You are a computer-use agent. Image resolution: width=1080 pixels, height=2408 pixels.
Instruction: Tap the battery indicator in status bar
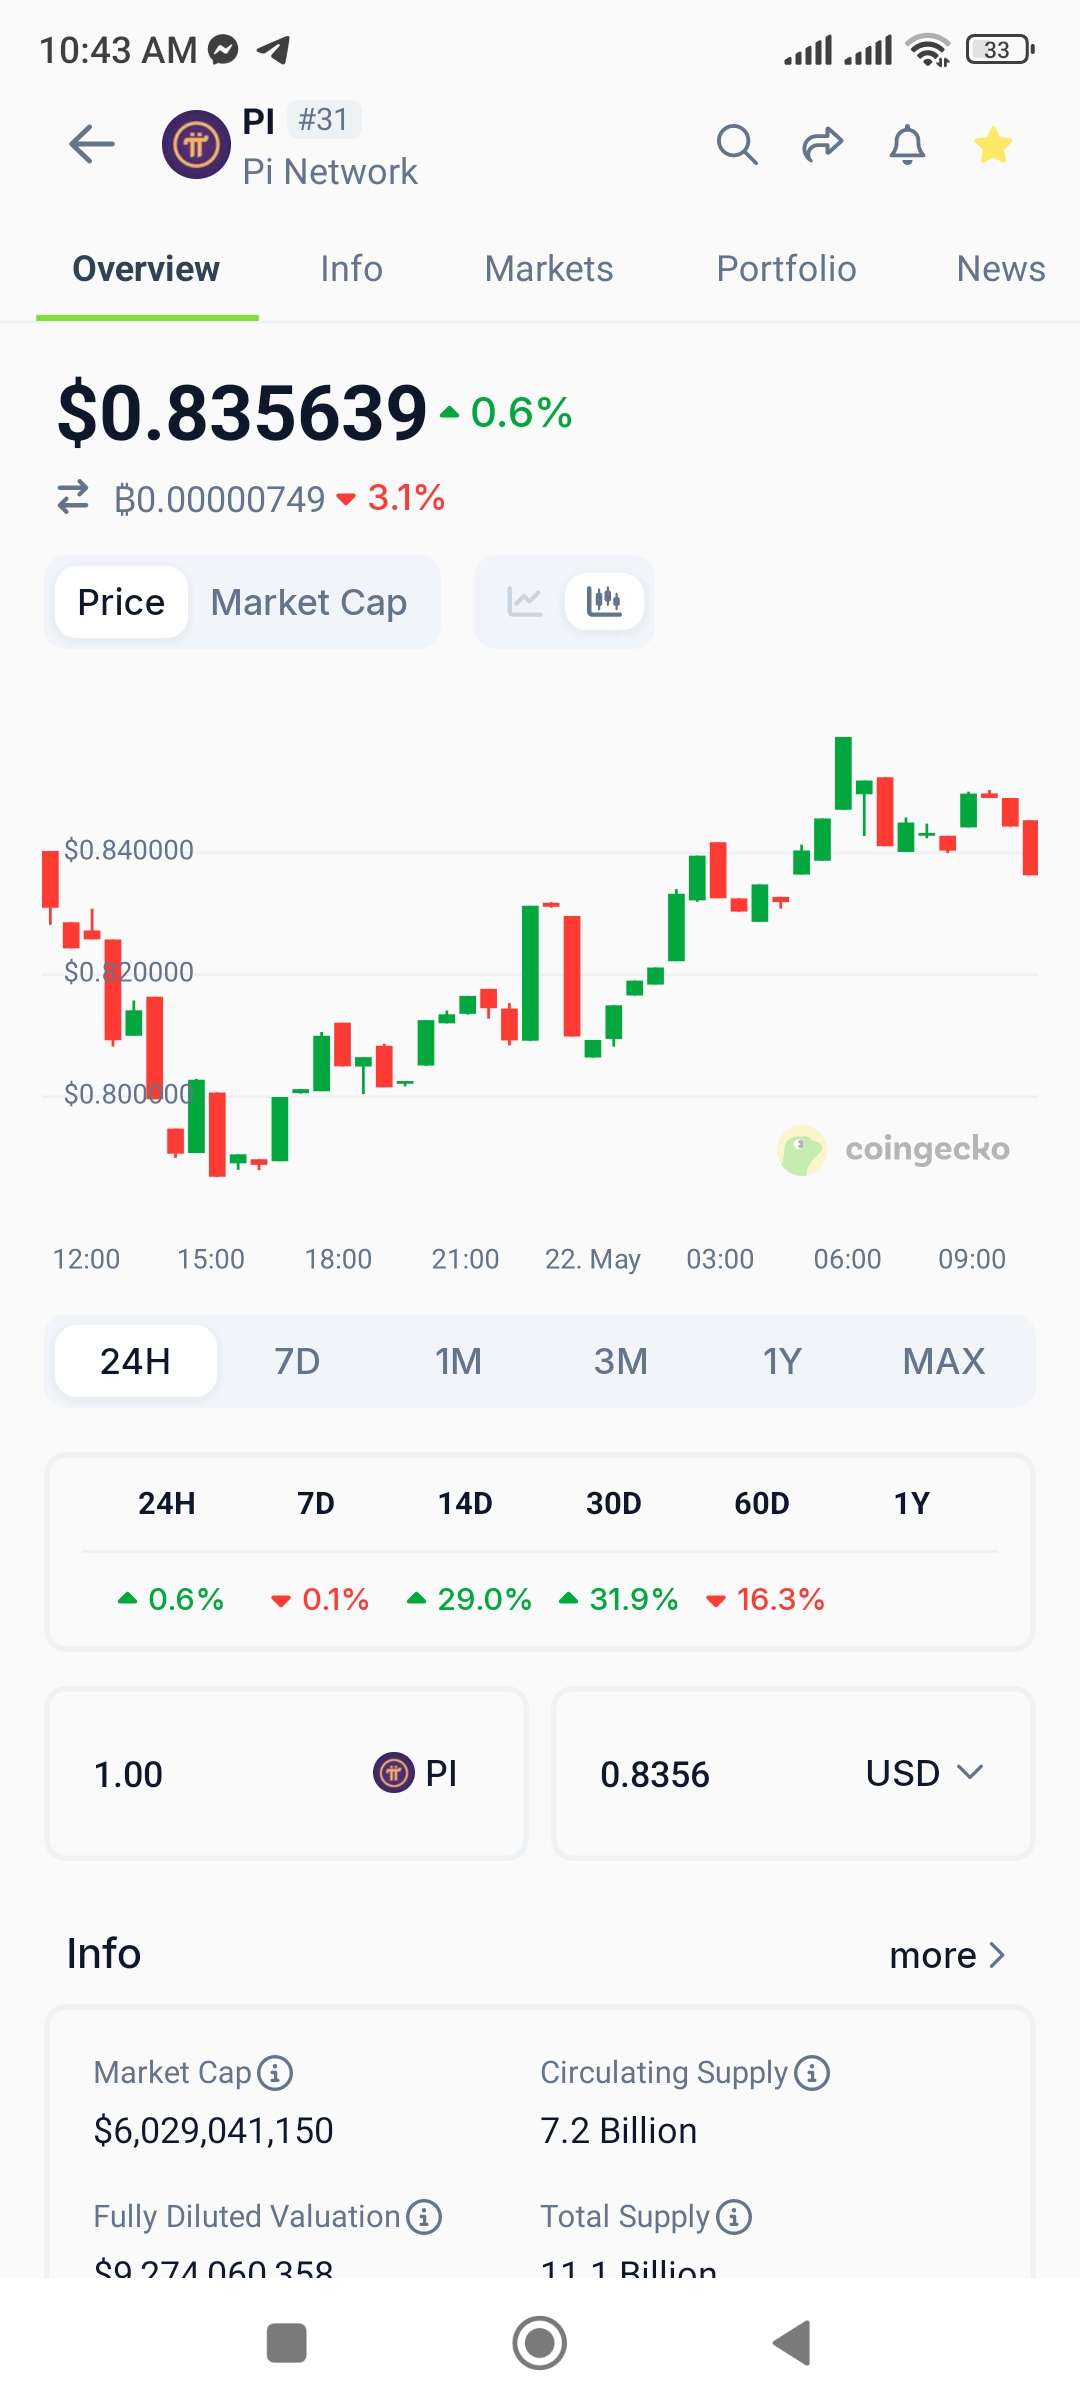(x=1000, y=49)
